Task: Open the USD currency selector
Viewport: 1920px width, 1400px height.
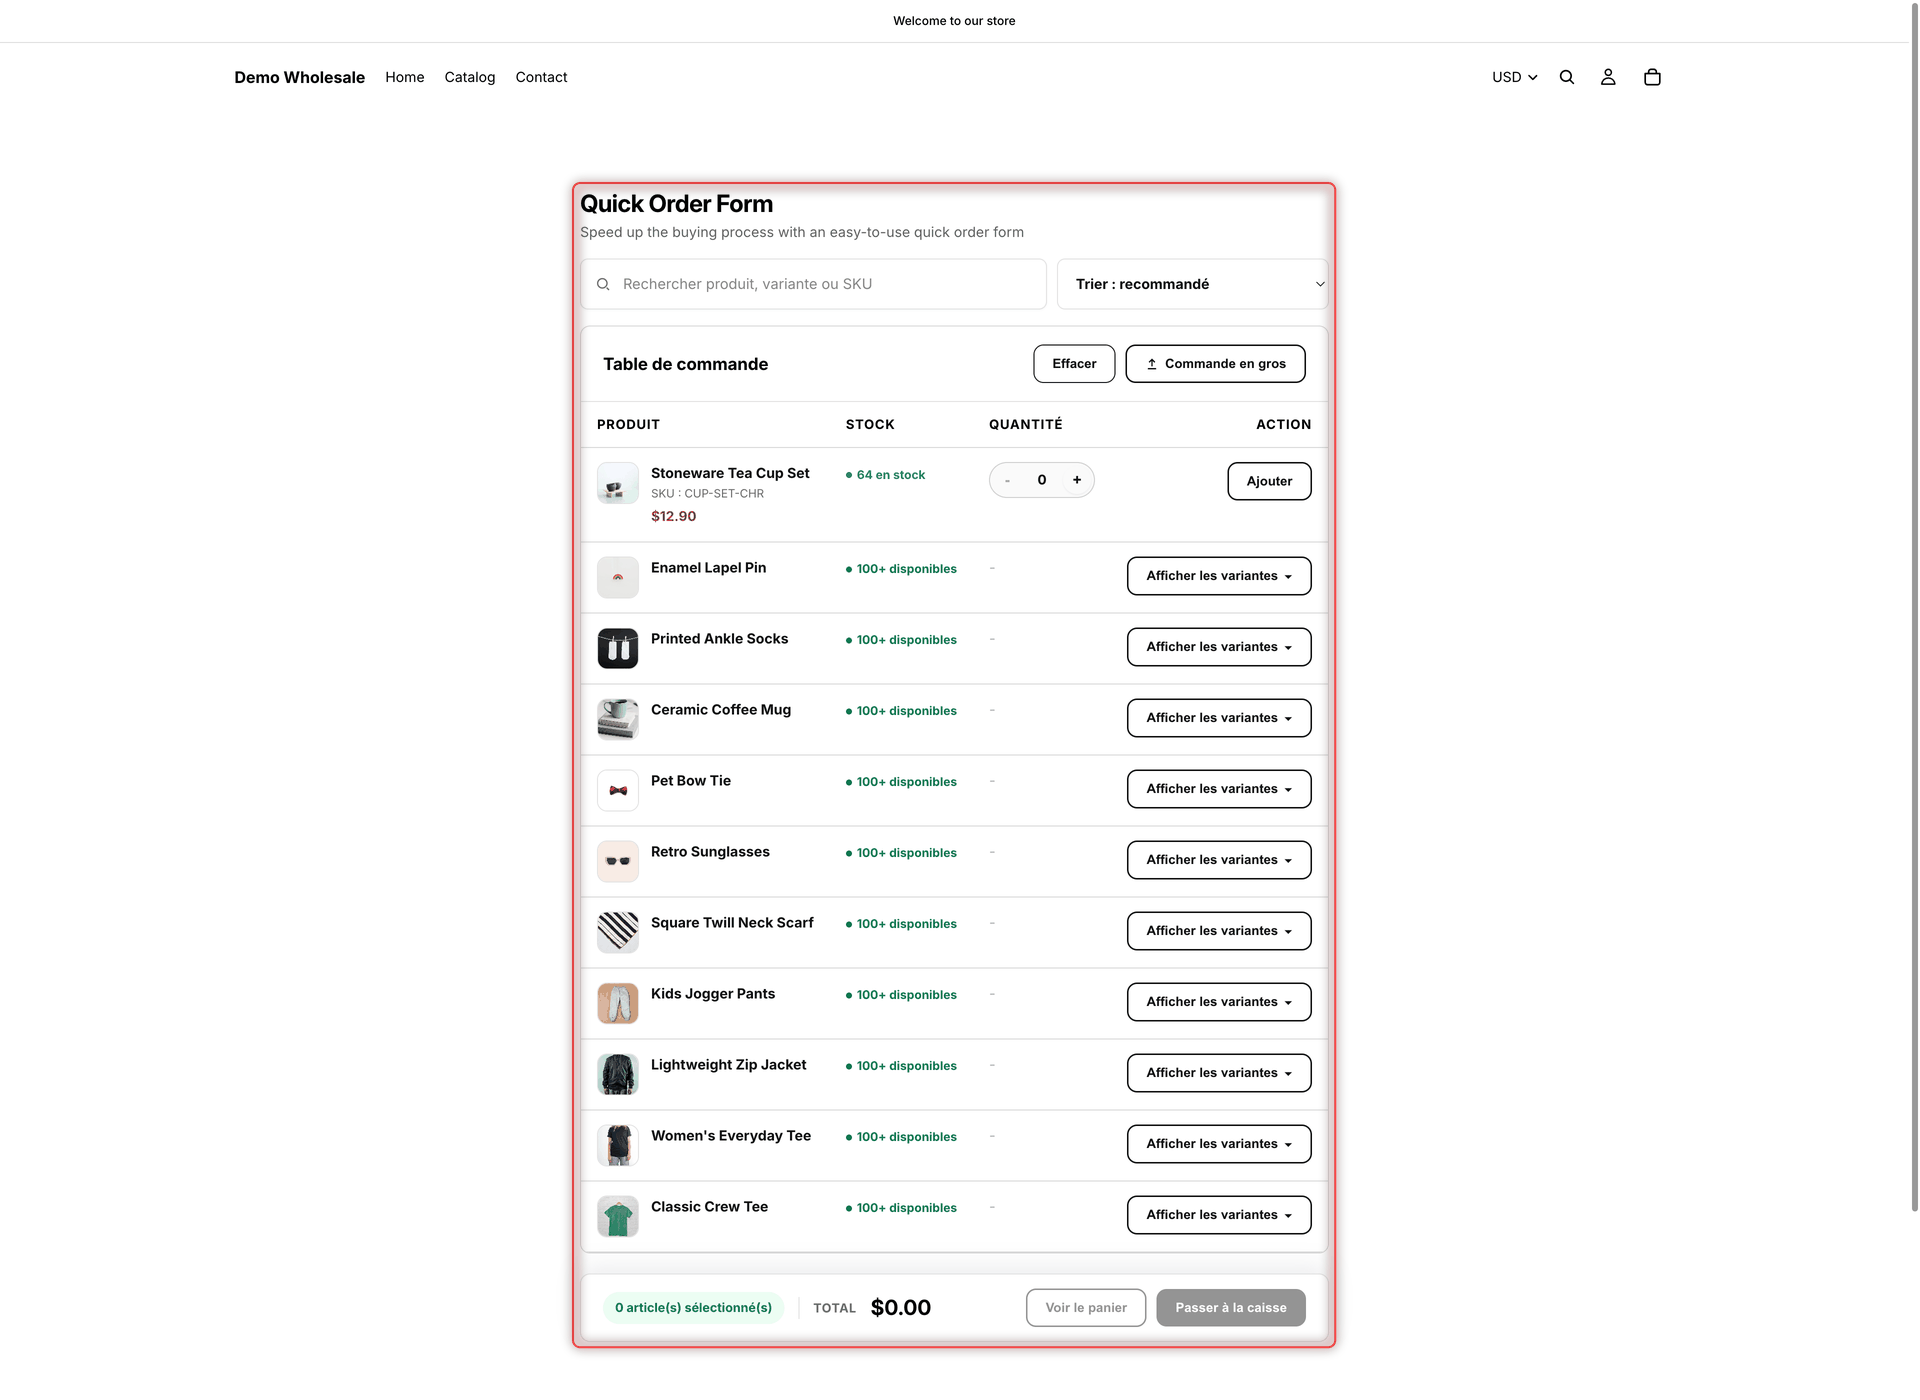Action: pyautogui.click(x=1514, y=77)
